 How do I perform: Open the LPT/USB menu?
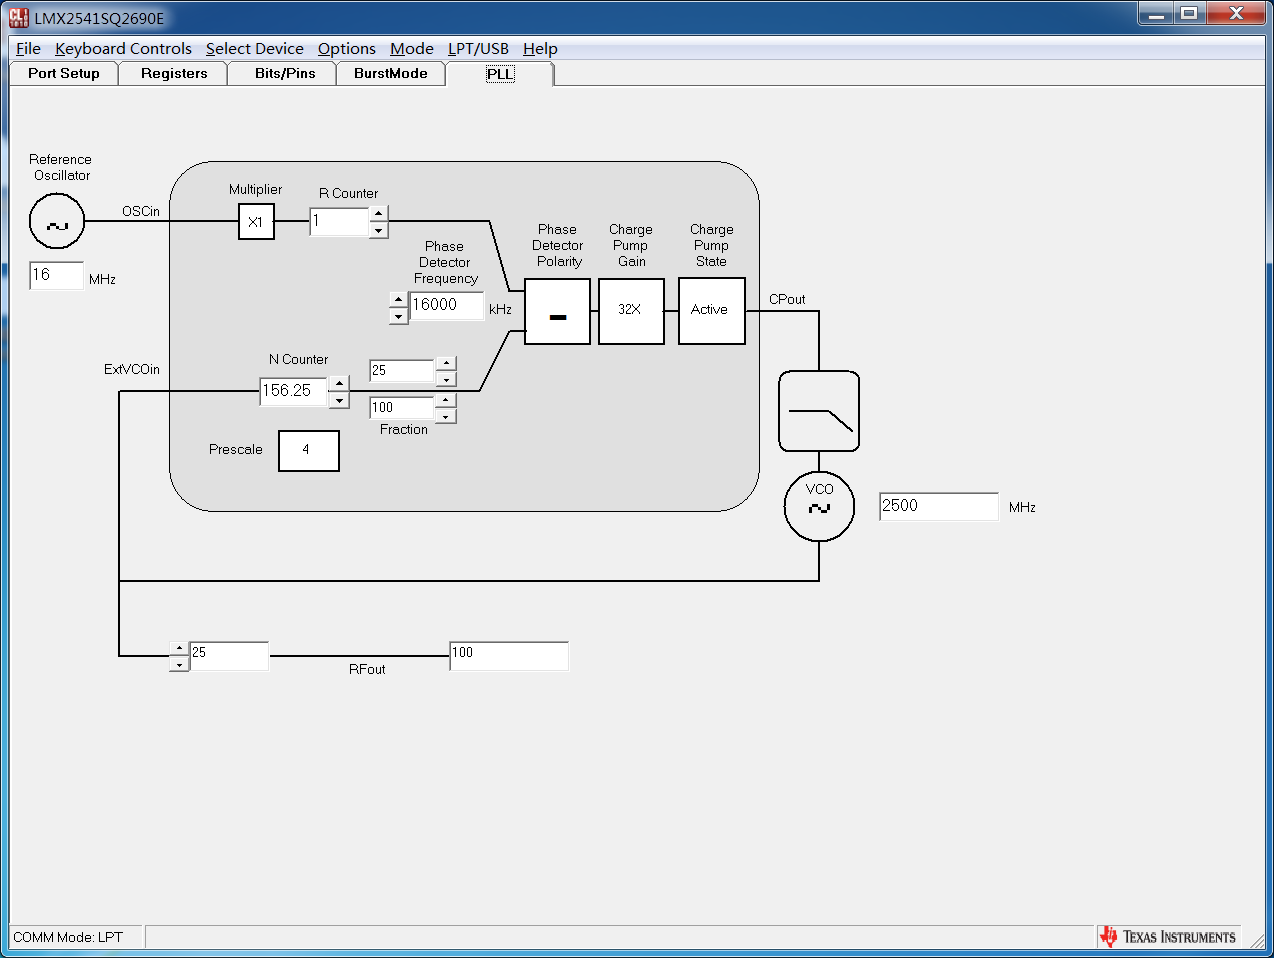tap(478, 48)
